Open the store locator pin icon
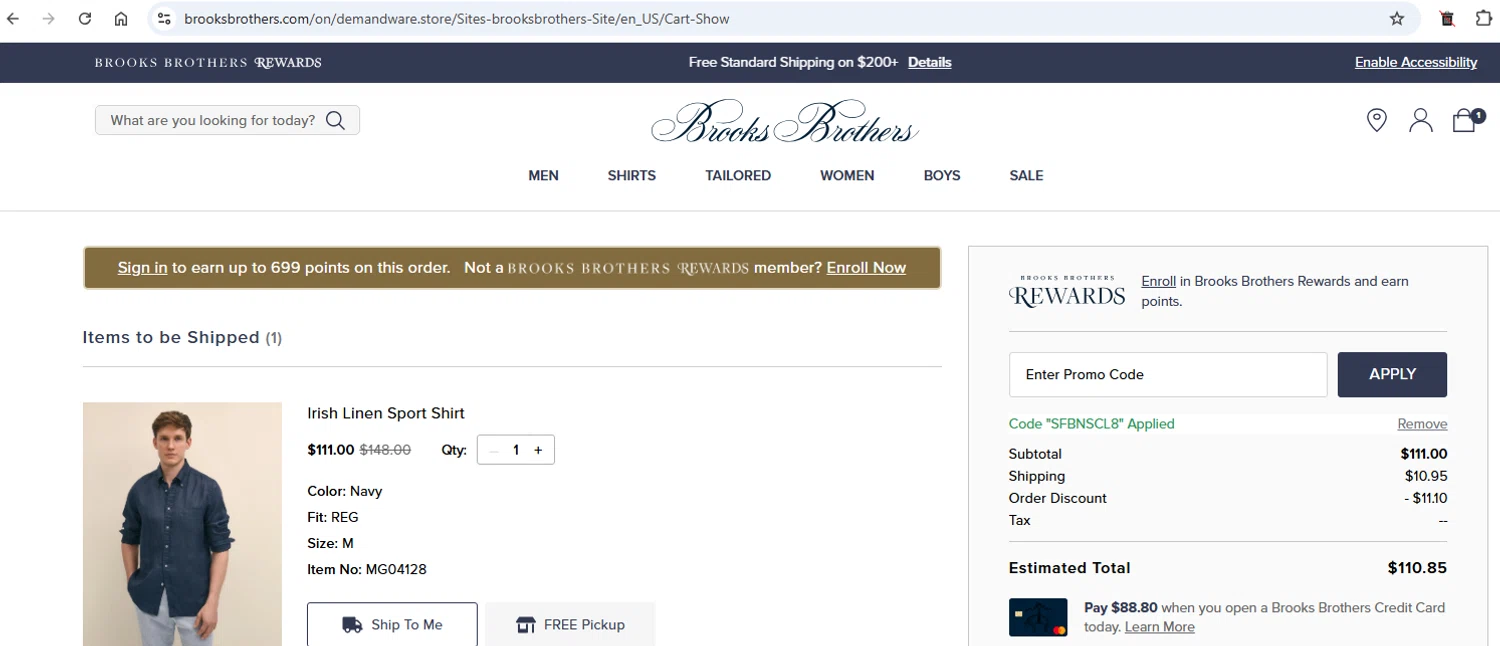Image resolution: width=1500 pixels, height=646 pixels. 1377,121
